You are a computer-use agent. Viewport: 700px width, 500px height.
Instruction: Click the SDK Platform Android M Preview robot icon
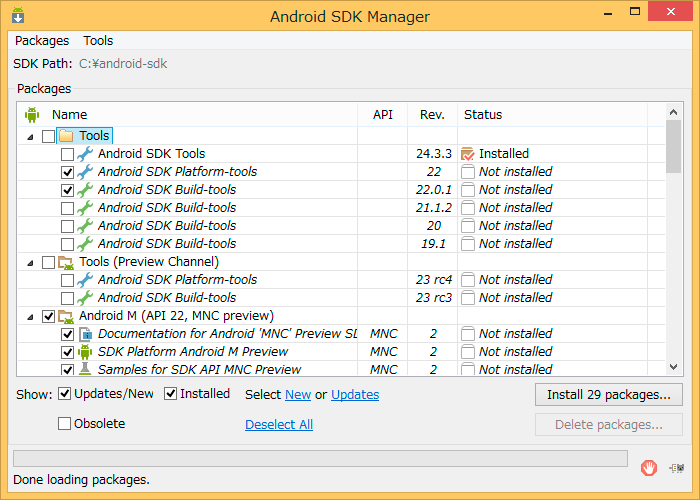click(x=85, y=352)
